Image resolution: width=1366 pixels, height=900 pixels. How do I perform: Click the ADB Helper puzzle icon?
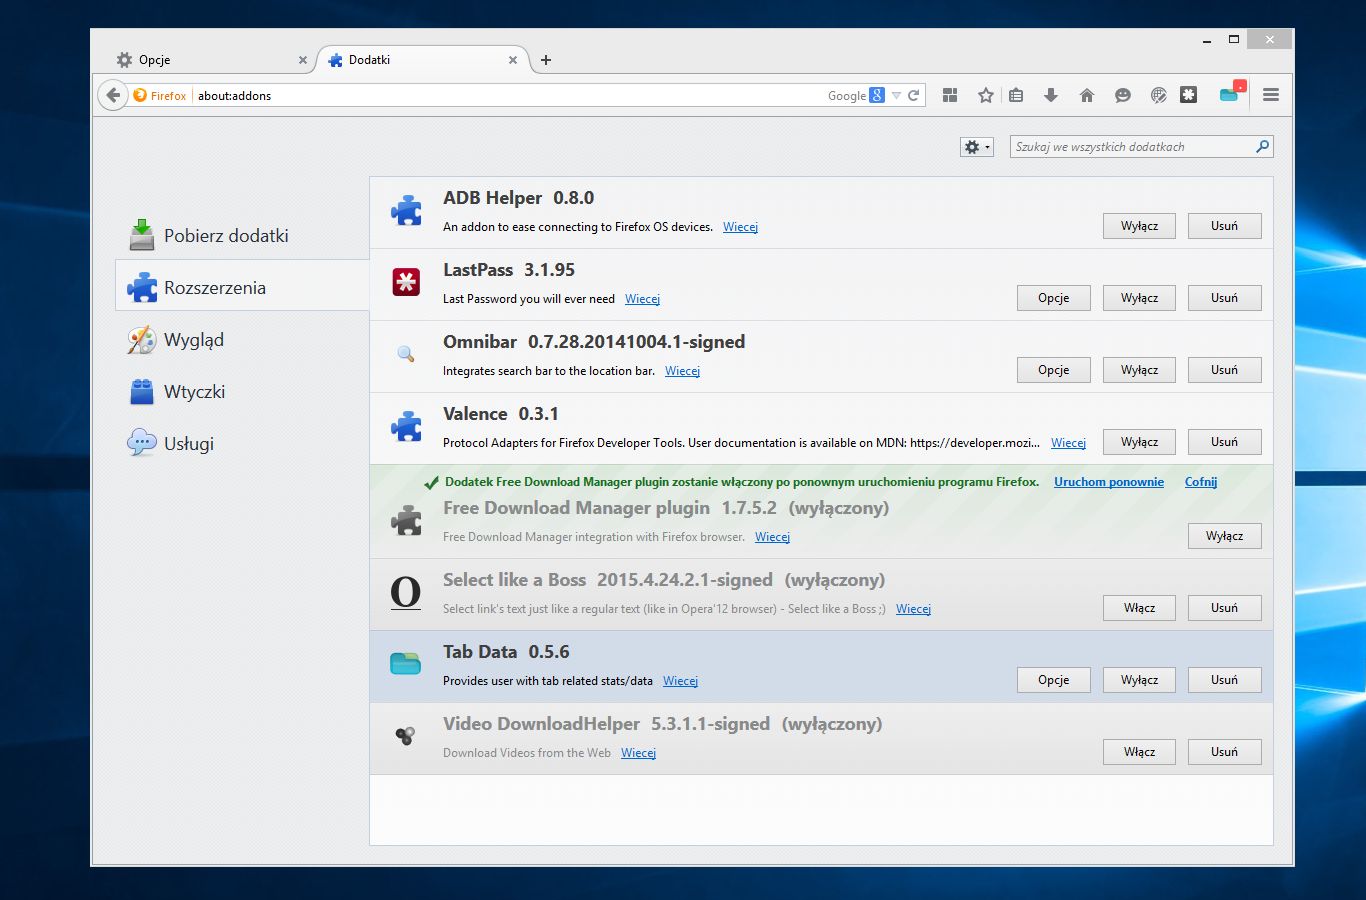click(406, 210)
